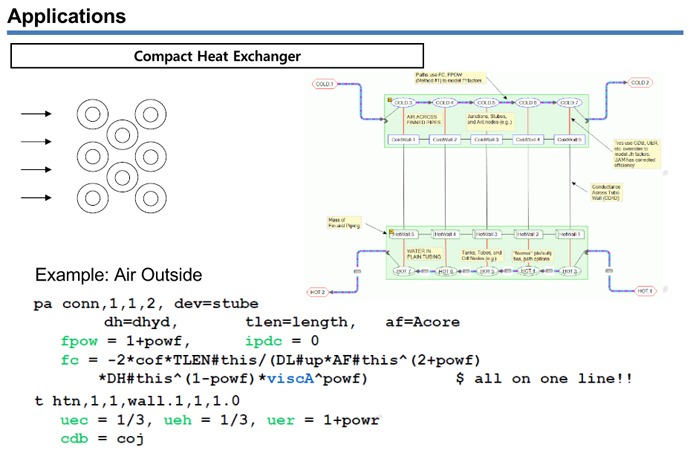Viewport: 690px width, 453px height.
Task: Select the COLD.2 outlet node
Action: point(639,82)
